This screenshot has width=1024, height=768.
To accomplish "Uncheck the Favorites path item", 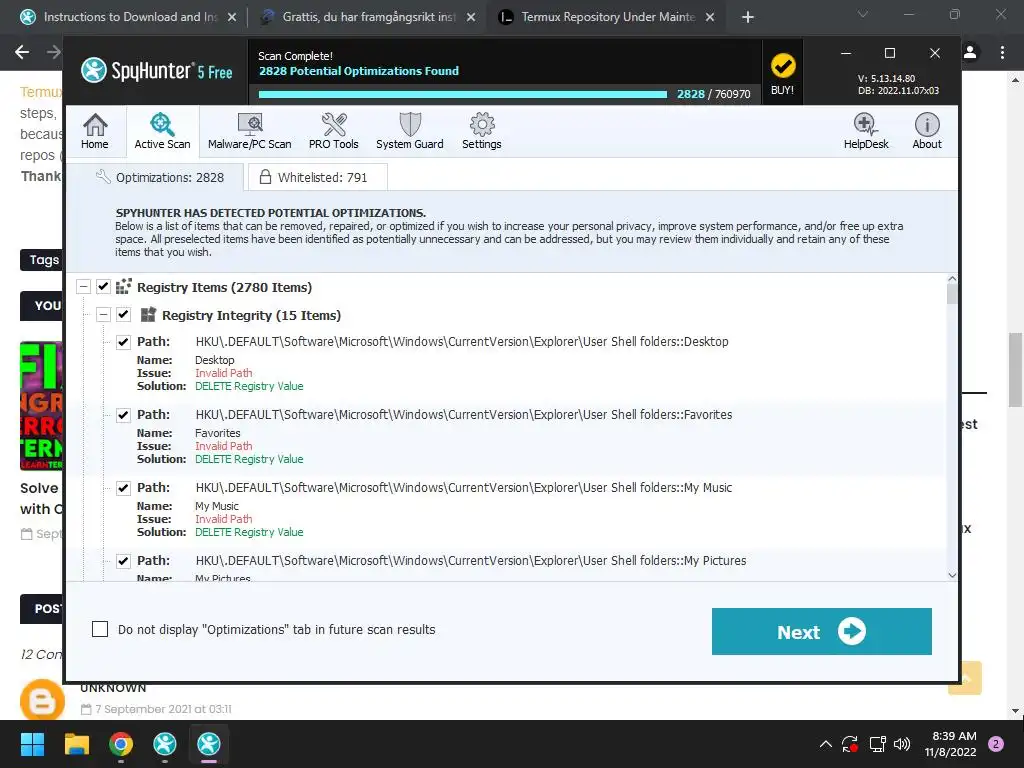I will click(123, 415).
